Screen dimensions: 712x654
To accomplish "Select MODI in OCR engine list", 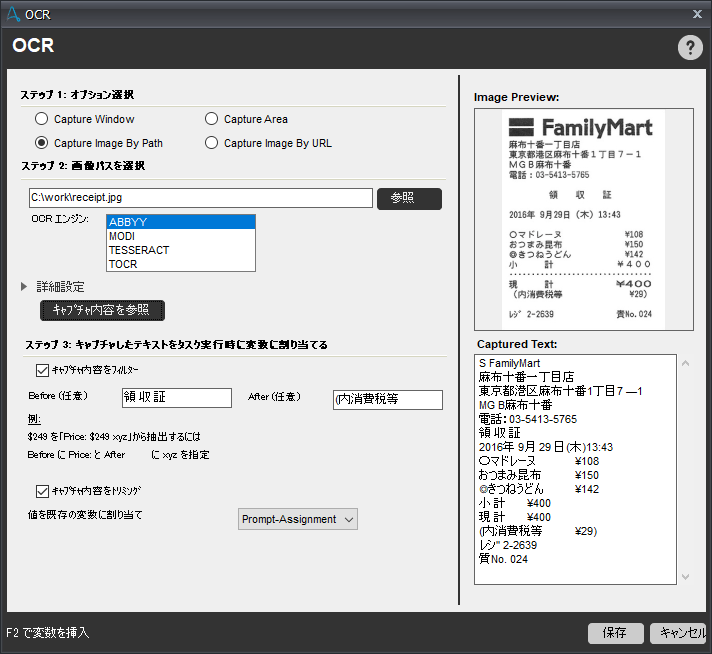I will click(x=180, y=236).
